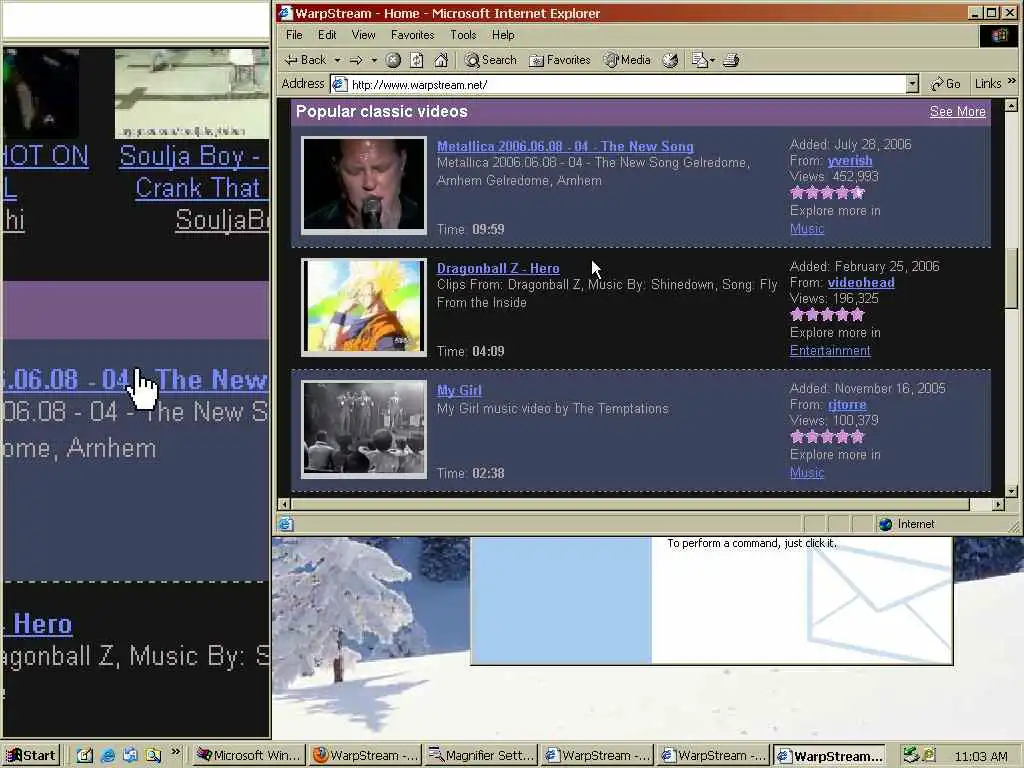Click the magnified Hero link in magnifier pane
This screenshot has width=1024, height=768.
[40, 624]
